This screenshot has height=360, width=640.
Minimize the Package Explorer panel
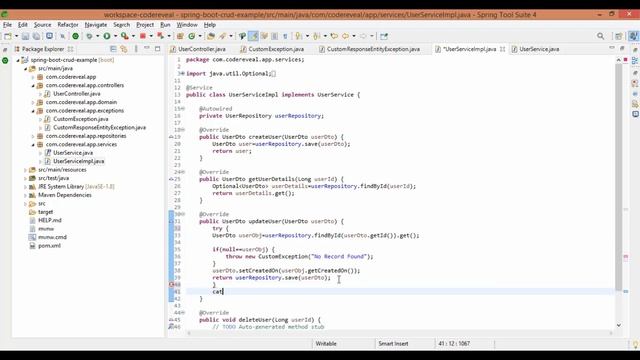tap(147, 49)
